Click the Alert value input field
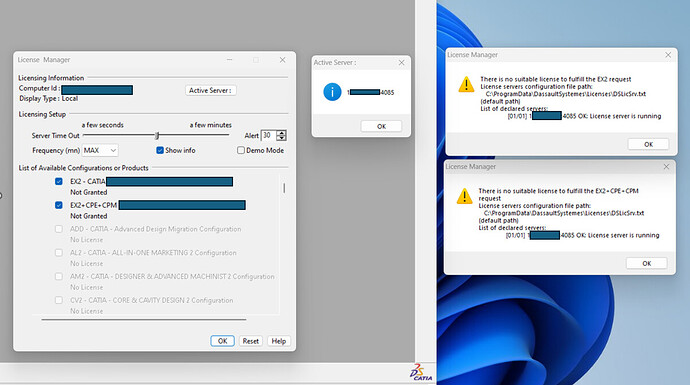The image size is (690, 385). pyautogui.click(x=268, y=136)
